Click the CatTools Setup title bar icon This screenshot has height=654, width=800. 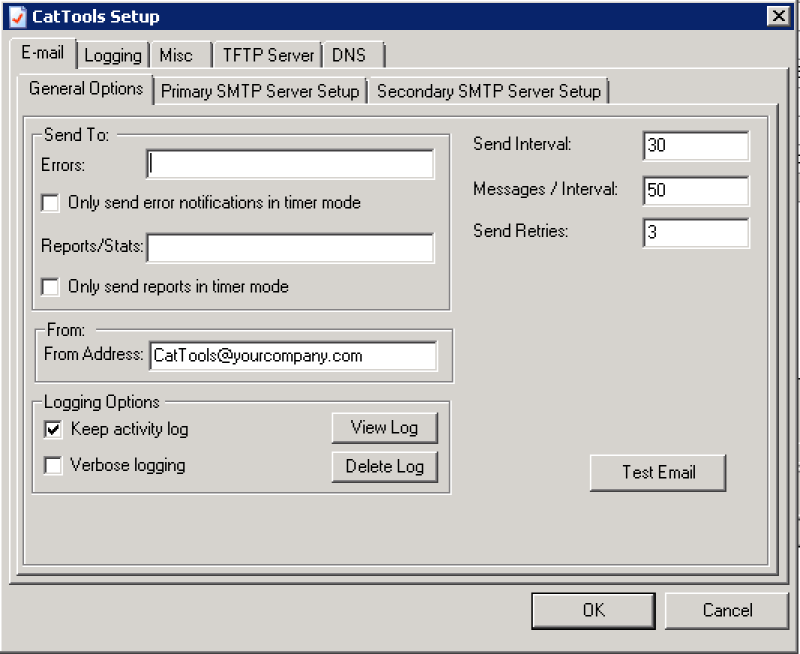coord(18,16)
